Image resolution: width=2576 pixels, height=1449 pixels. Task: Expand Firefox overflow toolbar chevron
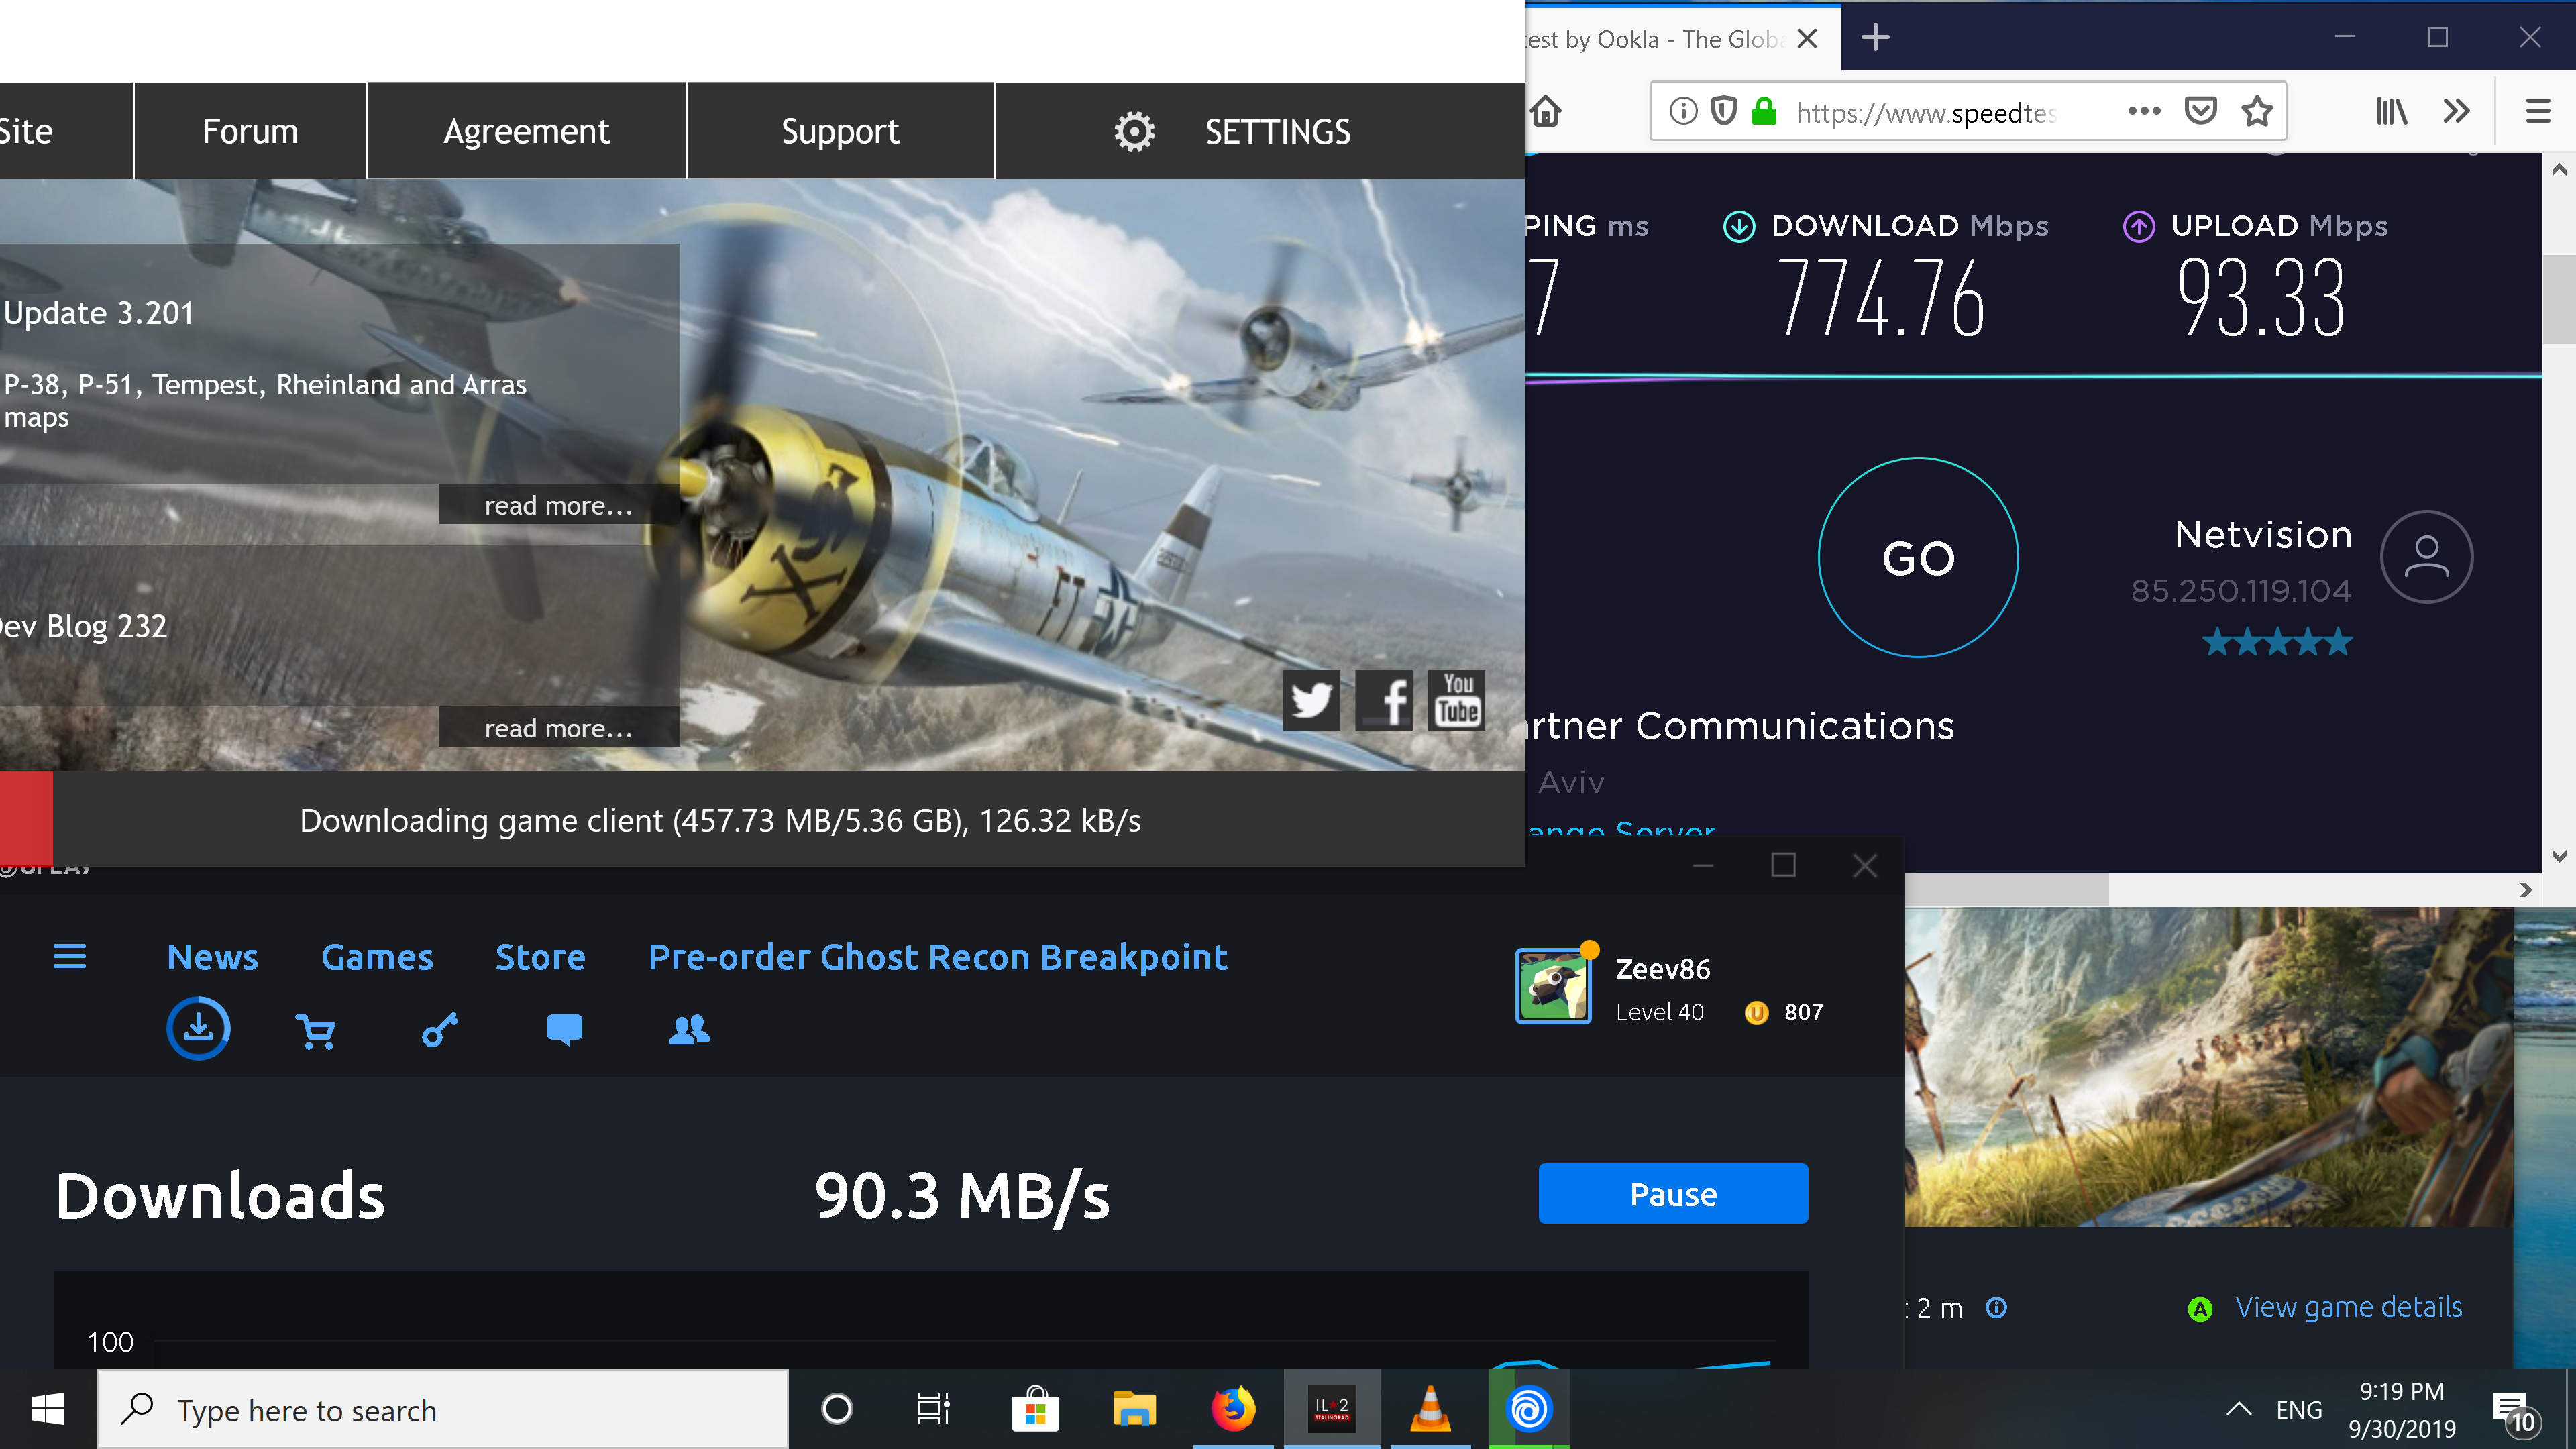tap(2456, 111)
